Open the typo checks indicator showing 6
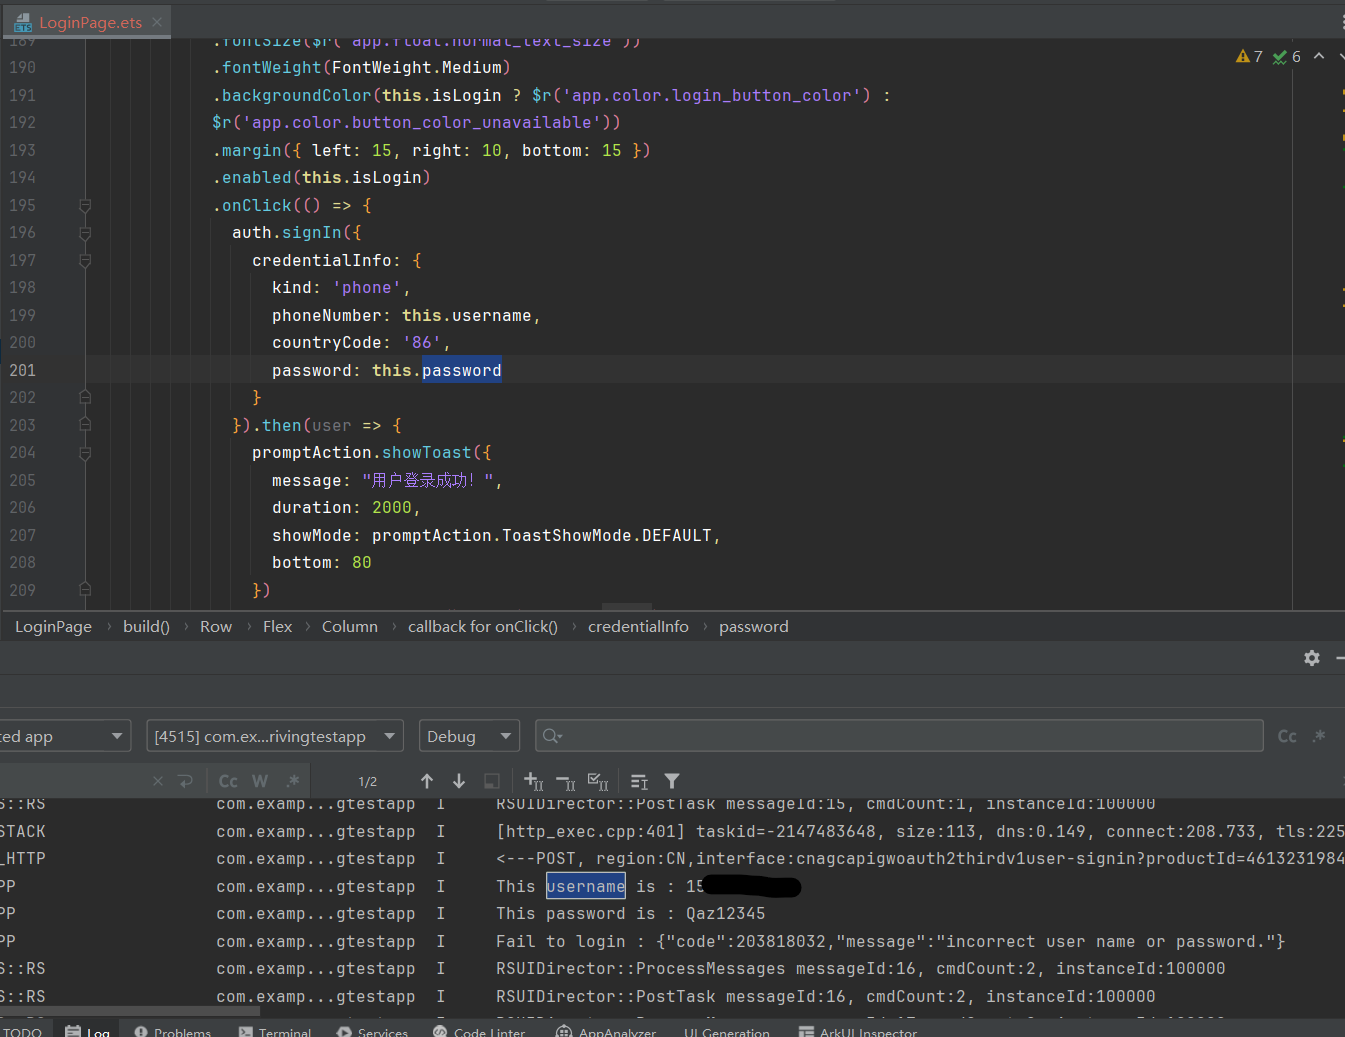1345x1037 pixels. pos(1286,57)
